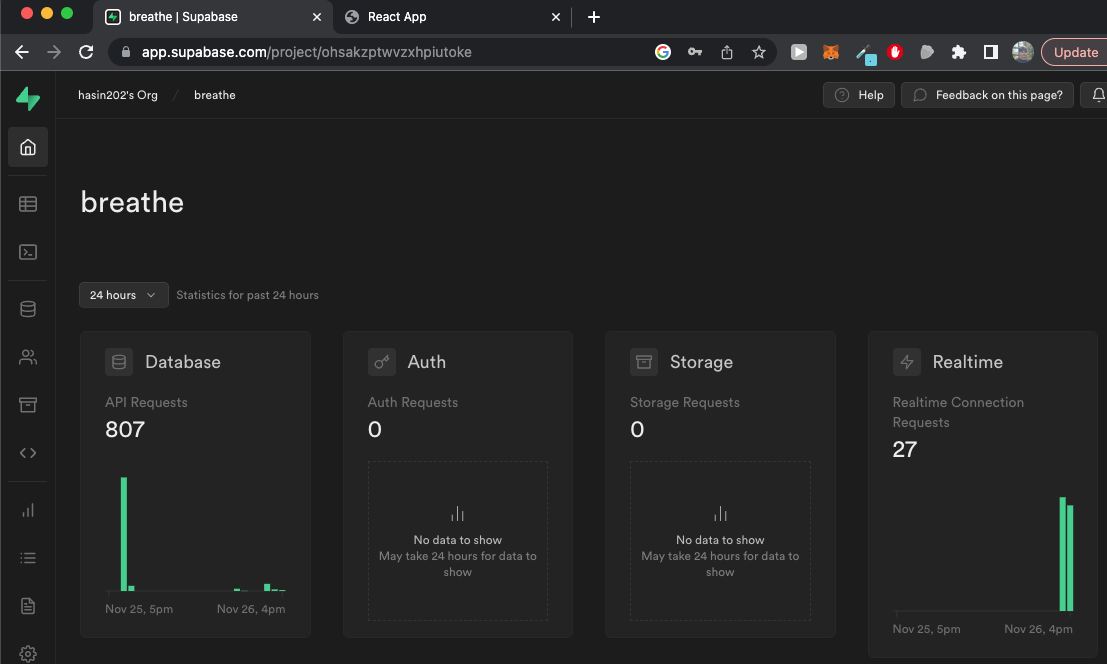Click the browser address bar

pyautogui.click(x=380, y=52)
